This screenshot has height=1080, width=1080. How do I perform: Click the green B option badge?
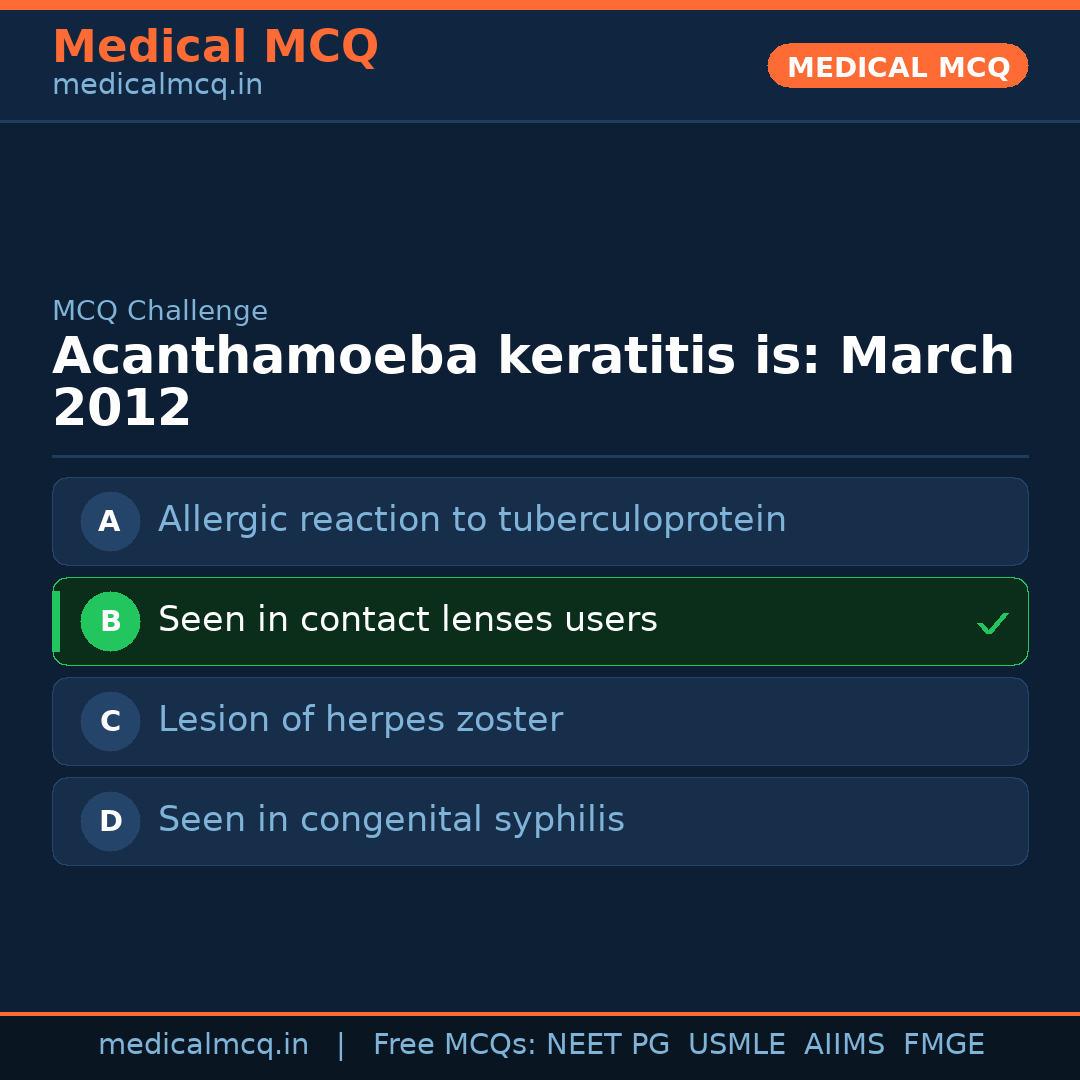click(110, 621)
